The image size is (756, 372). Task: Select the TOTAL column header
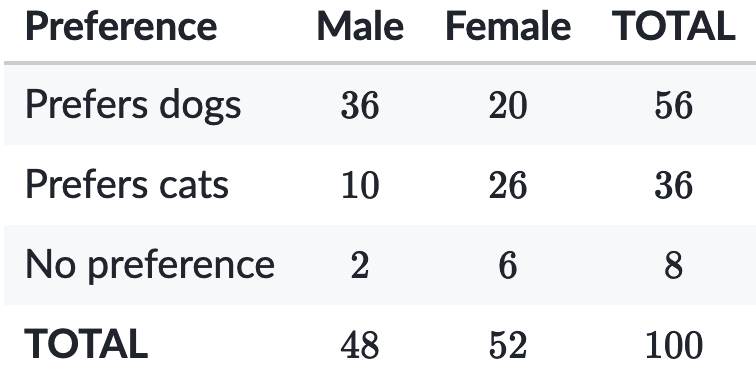coord(674,27)
